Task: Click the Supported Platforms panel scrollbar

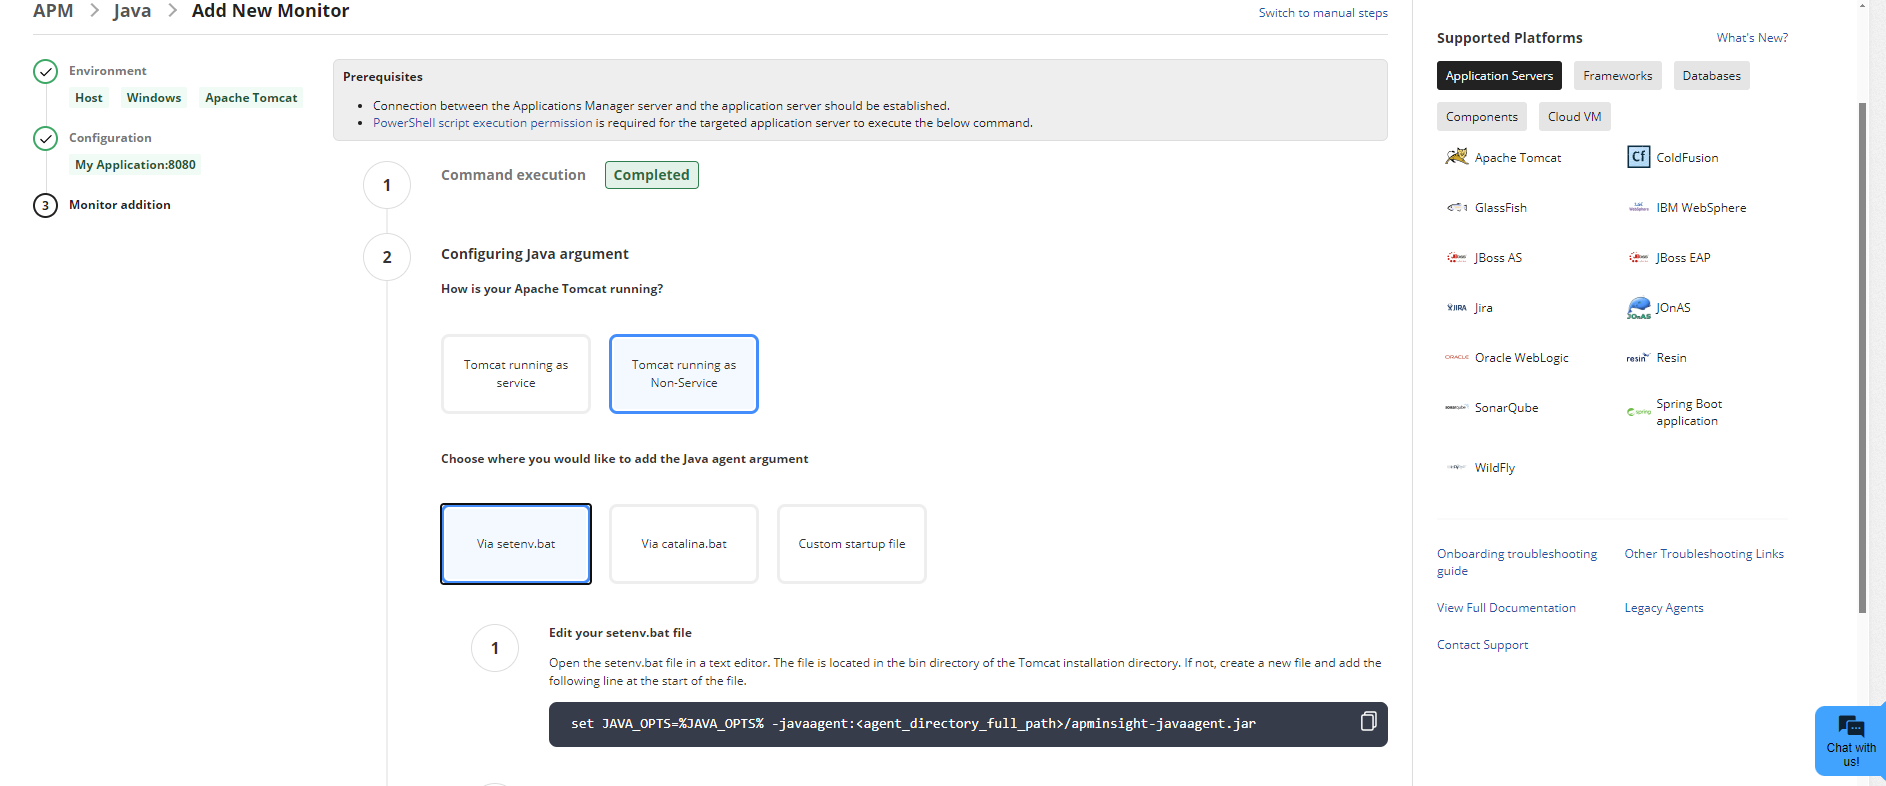Action: [1862, 357]
